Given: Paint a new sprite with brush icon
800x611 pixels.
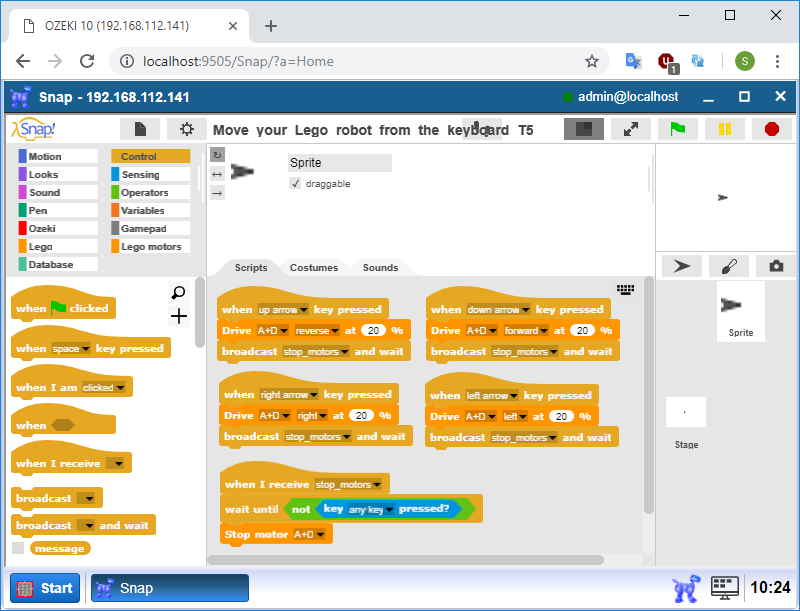Looking at the screenshot, I should [x=729, y=266].
